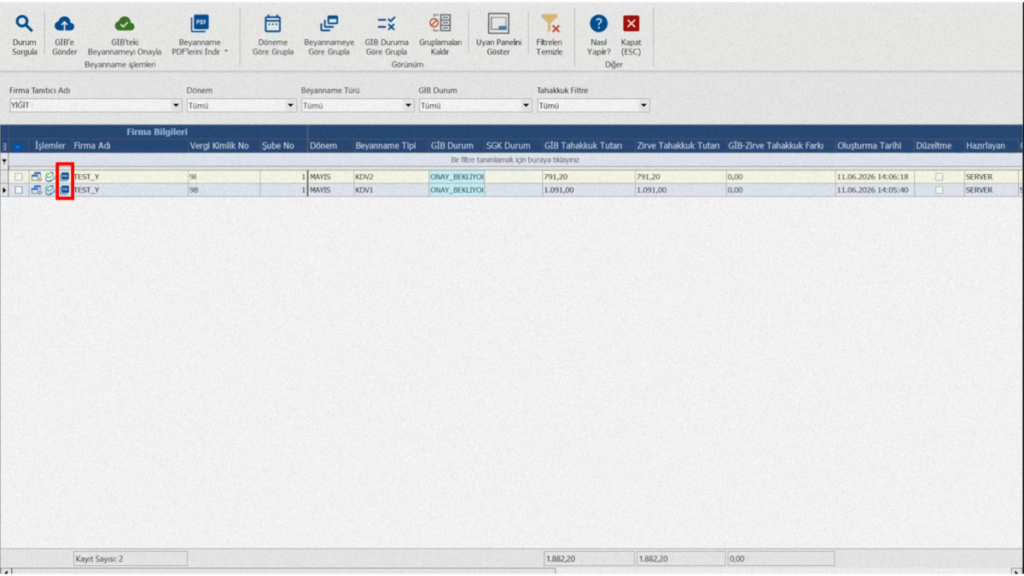Open the Dönem filter dropdown

[x=290, y=105]
